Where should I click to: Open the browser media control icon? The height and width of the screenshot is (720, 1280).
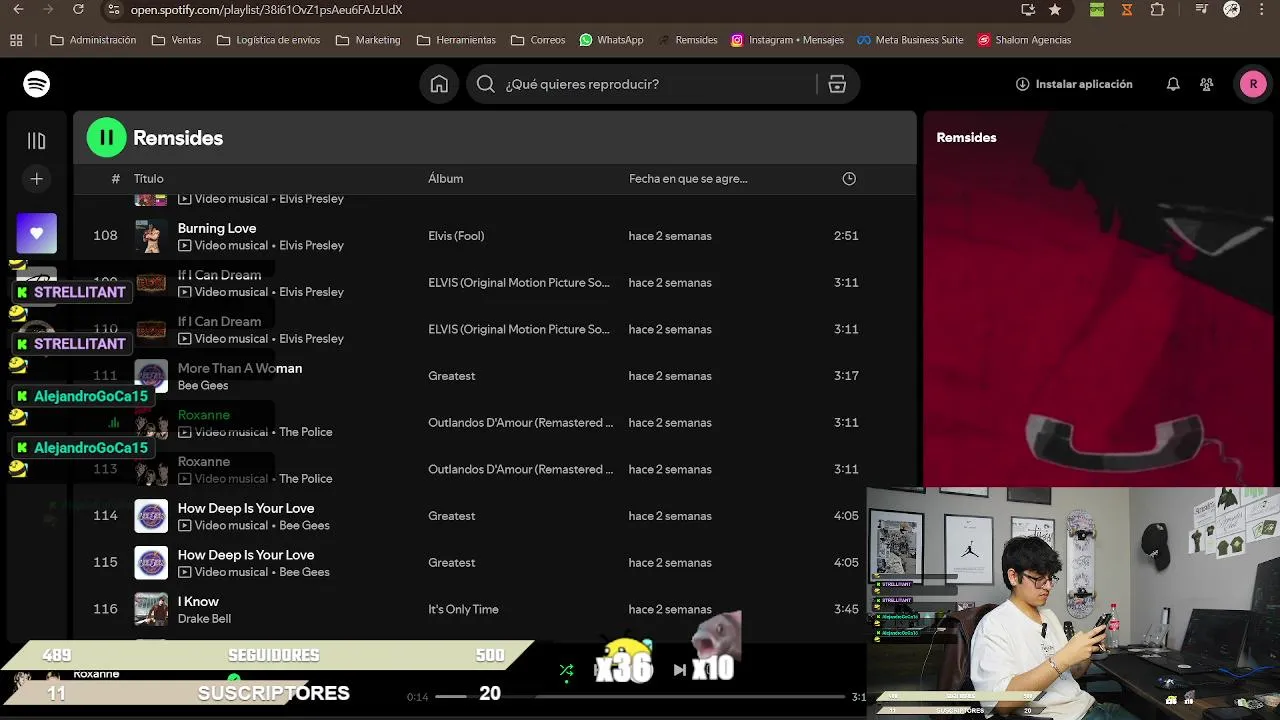[x=1202, y=10]
